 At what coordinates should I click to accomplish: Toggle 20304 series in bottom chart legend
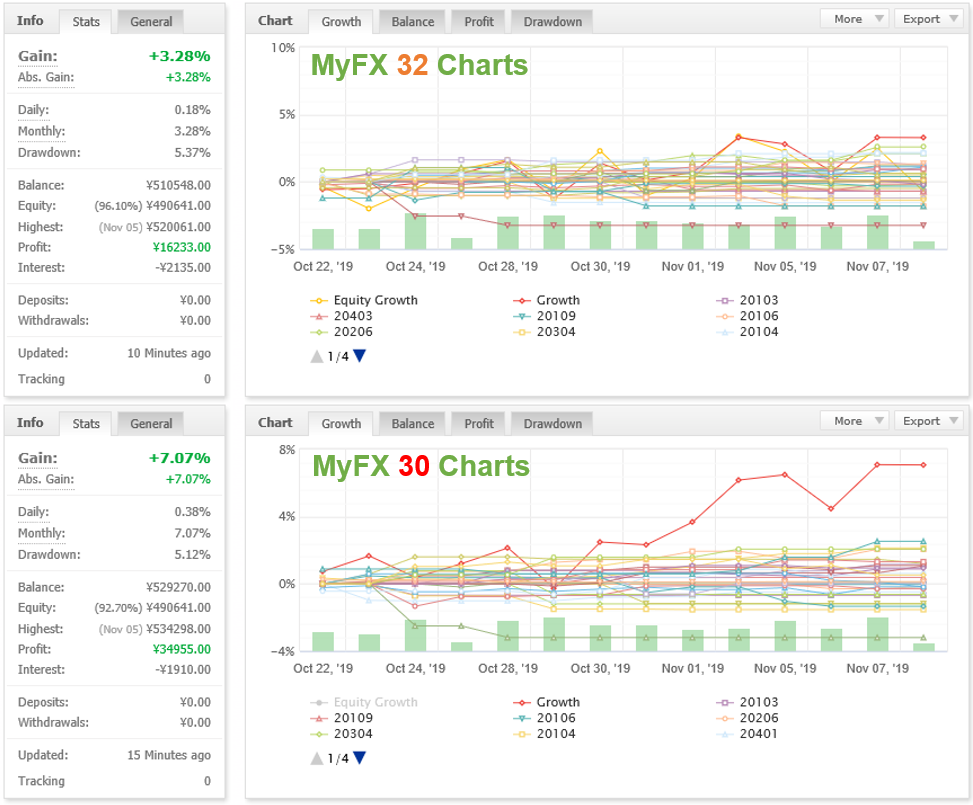coord(342,734)
